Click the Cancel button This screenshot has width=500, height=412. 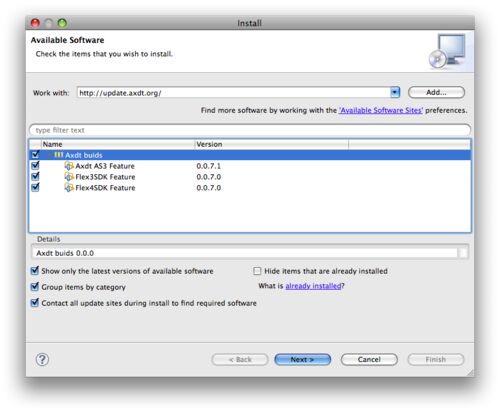point(369,359)
